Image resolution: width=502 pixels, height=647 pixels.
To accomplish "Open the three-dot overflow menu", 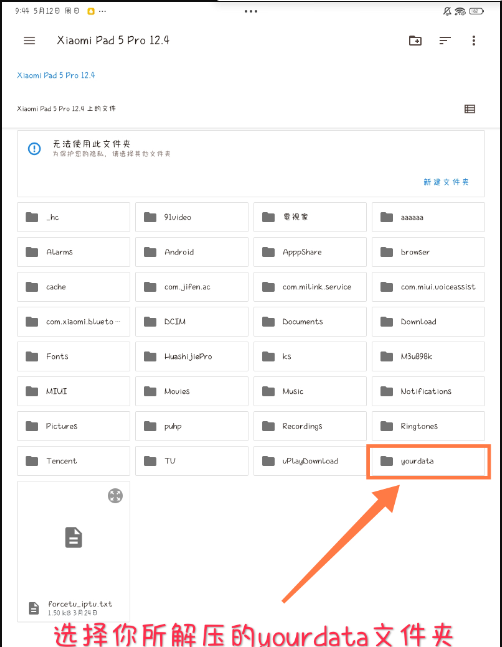I will (474, 40).
